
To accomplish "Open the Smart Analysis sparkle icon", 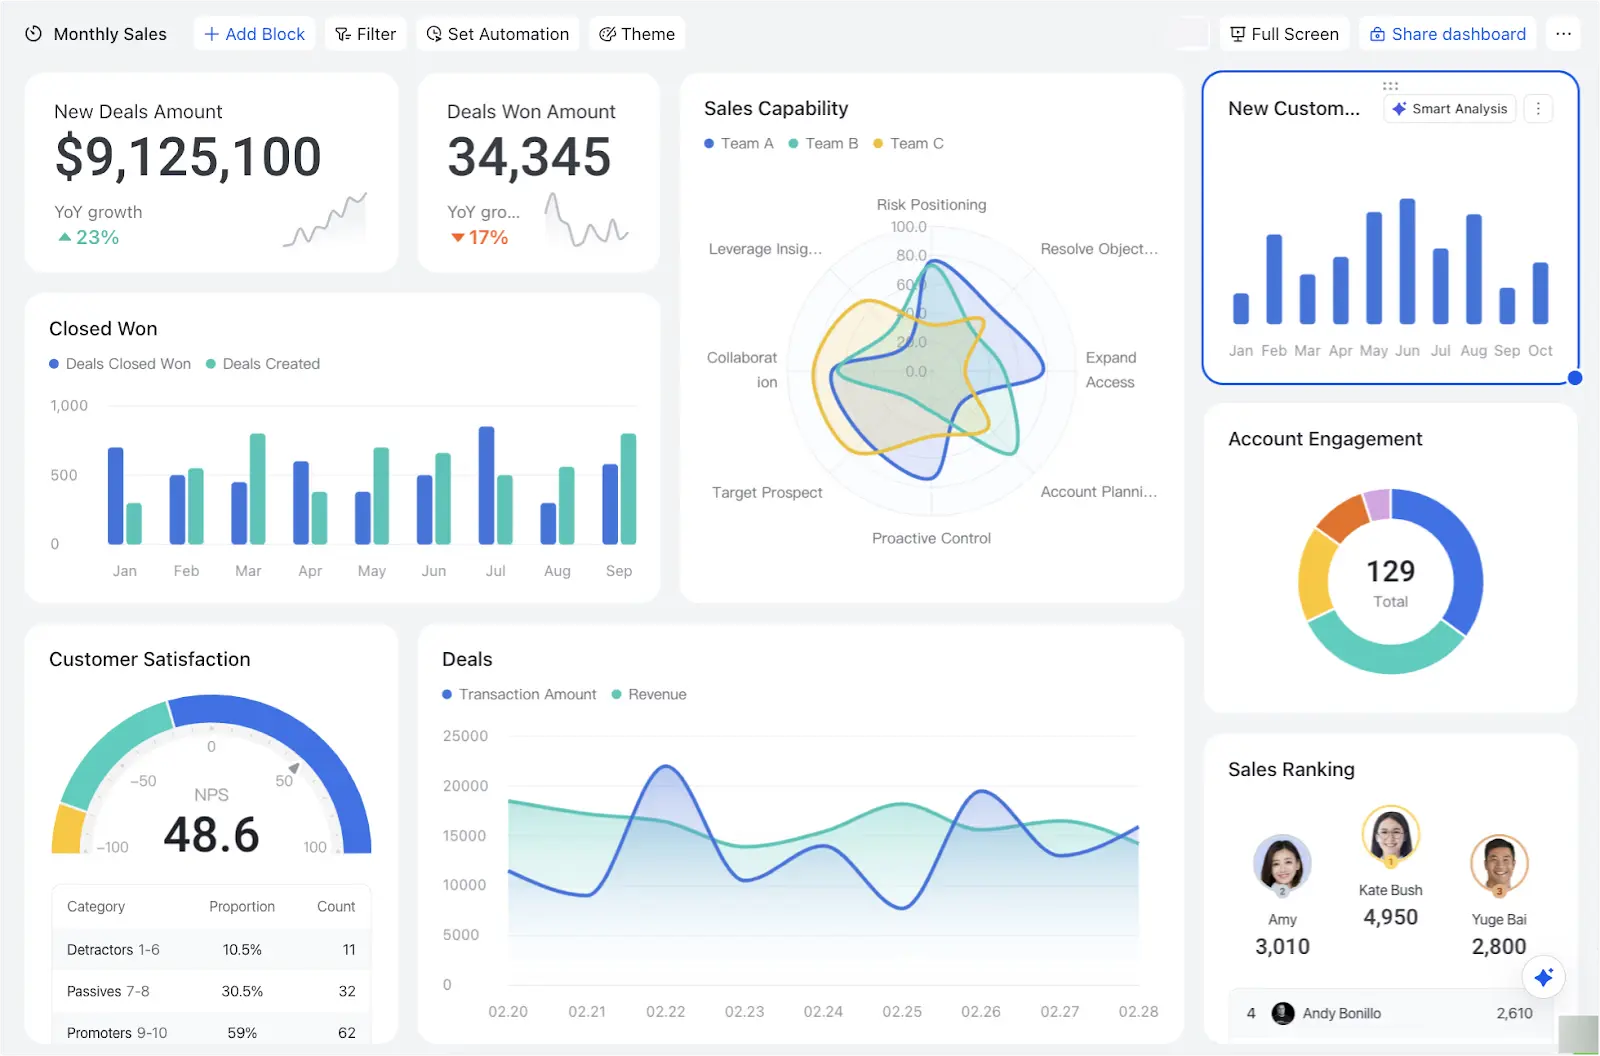I will click(x=1399, y=108).
